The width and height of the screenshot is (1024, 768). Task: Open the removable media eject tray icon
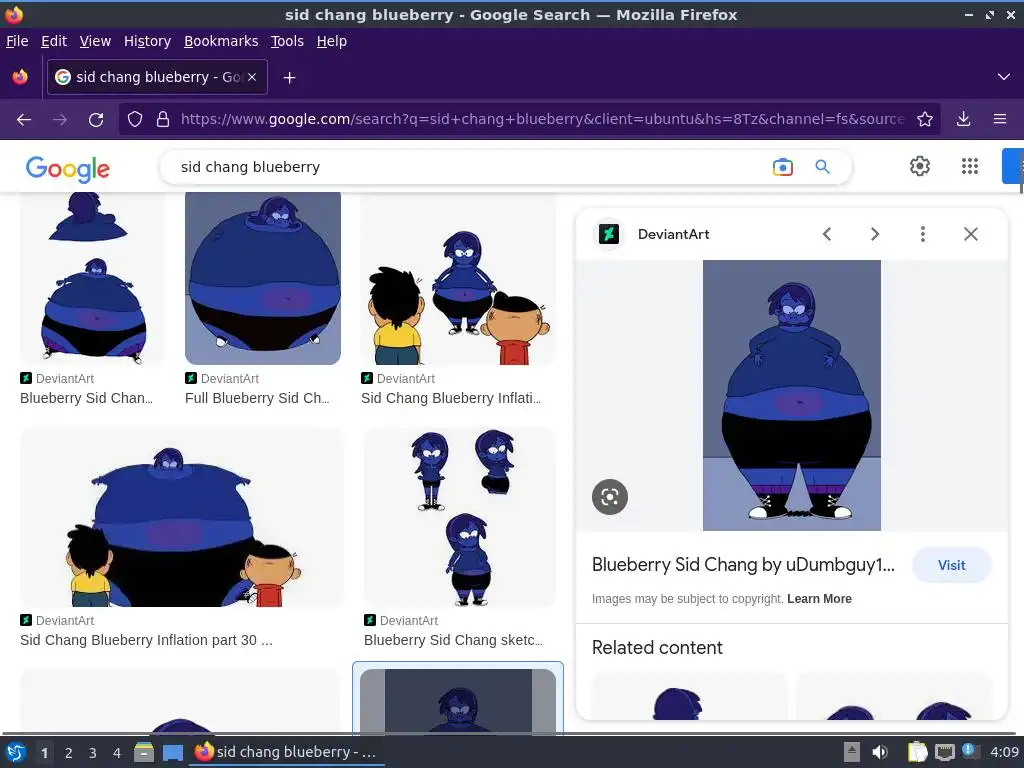(852, 752)
